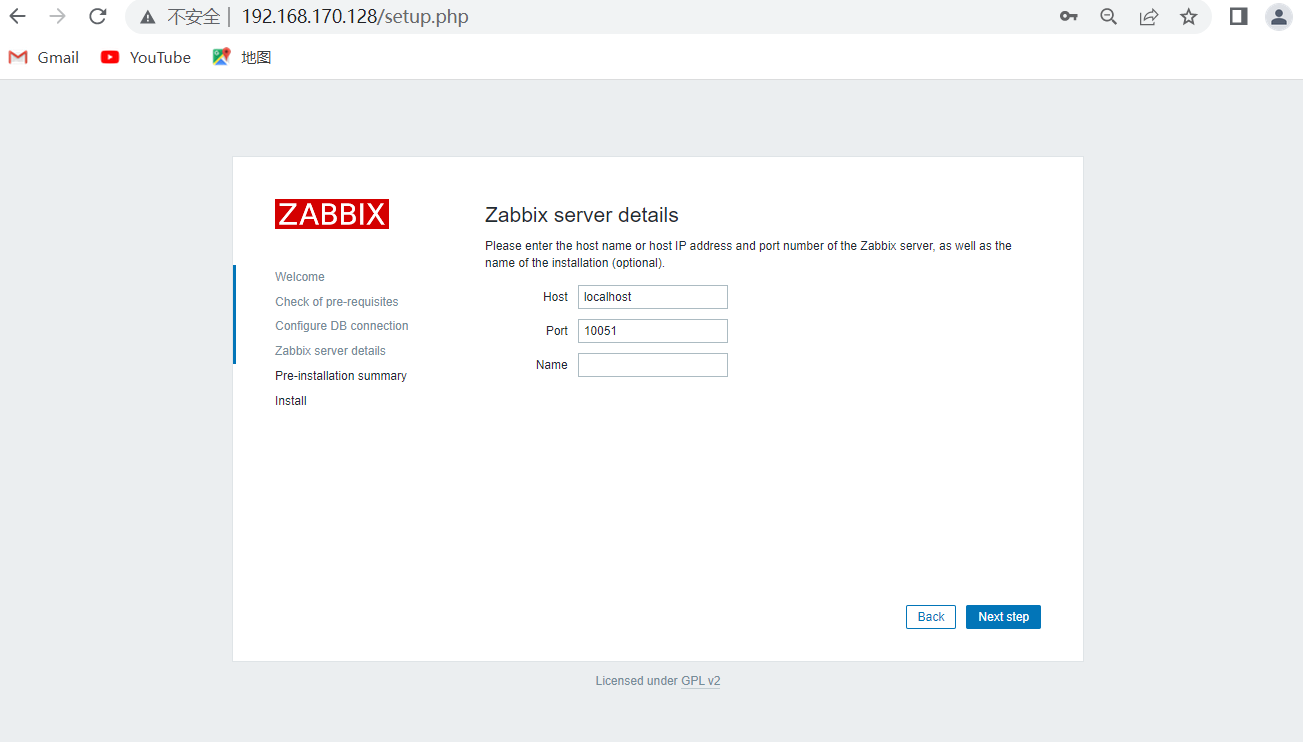Select the Install step in sidebar
Screen dimensions: 1303x742
tap(291, 401)
